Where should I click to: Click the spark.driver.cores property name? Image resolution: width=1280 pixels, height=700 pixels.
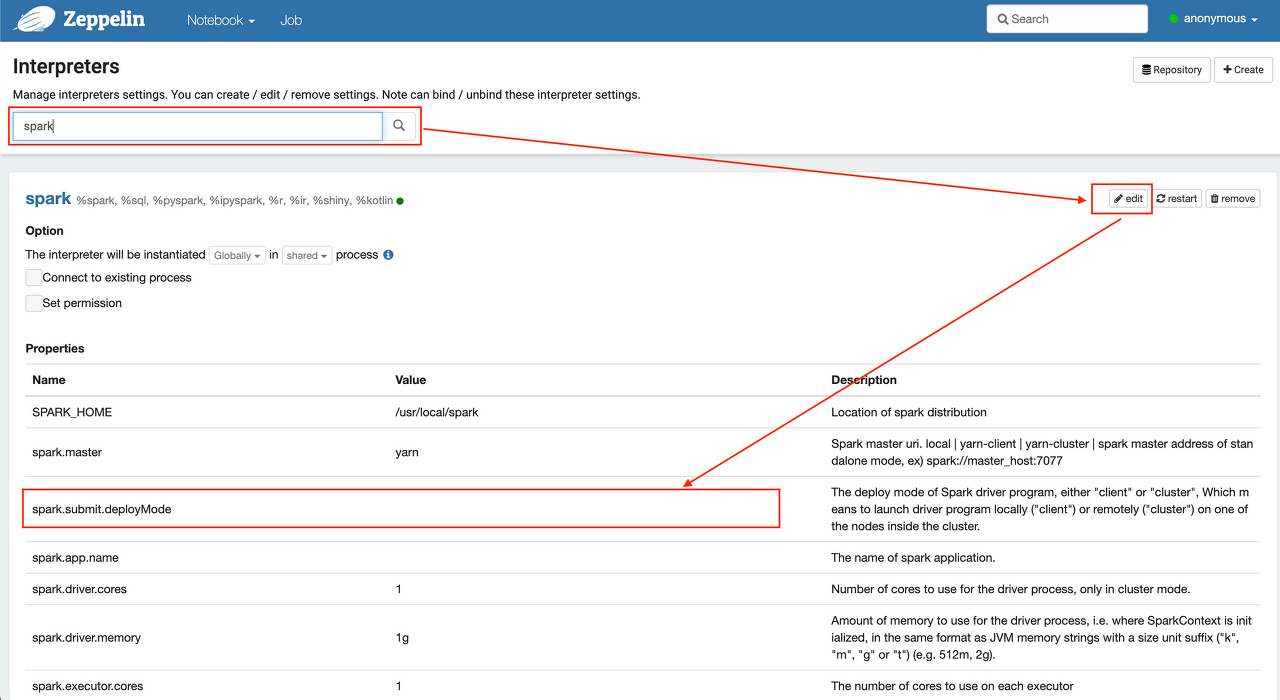click(x=79, y=589)
